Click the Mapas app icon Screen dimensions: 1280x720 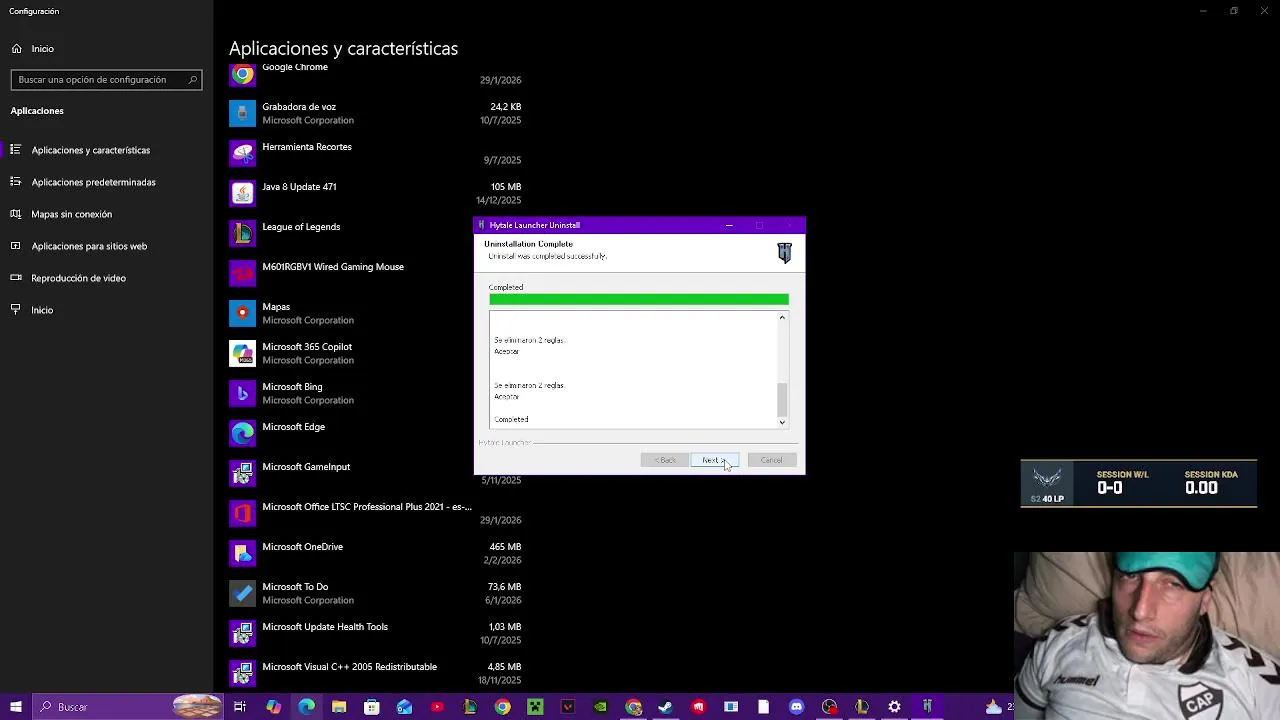[x=242, y=313]
